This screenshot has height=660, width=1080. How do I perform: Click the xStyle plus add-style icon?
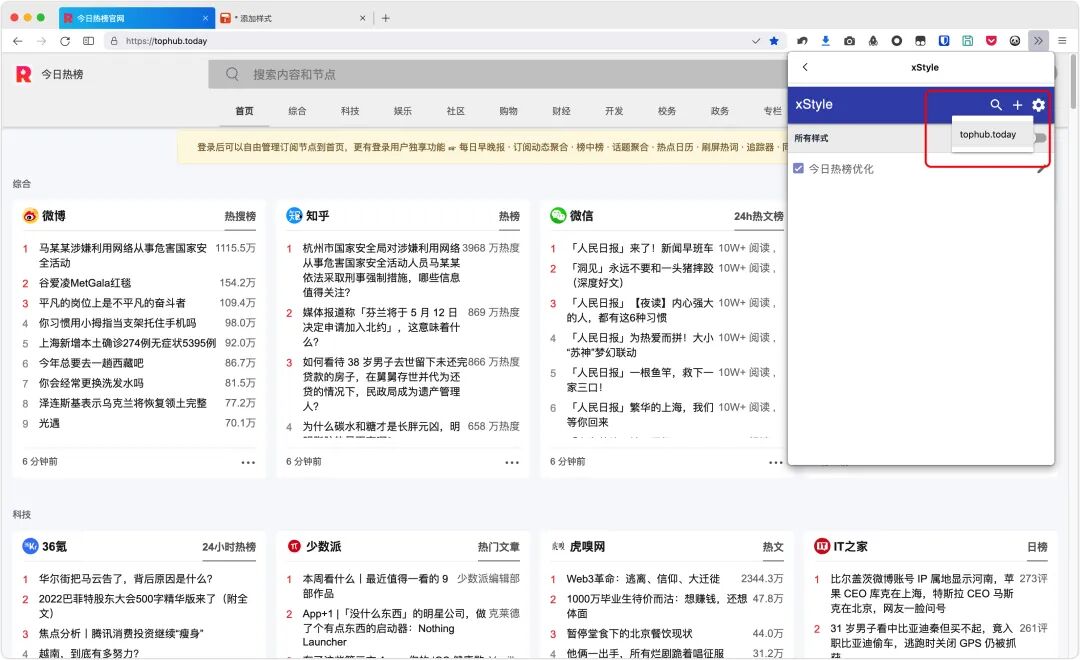tap(1017, 105)
